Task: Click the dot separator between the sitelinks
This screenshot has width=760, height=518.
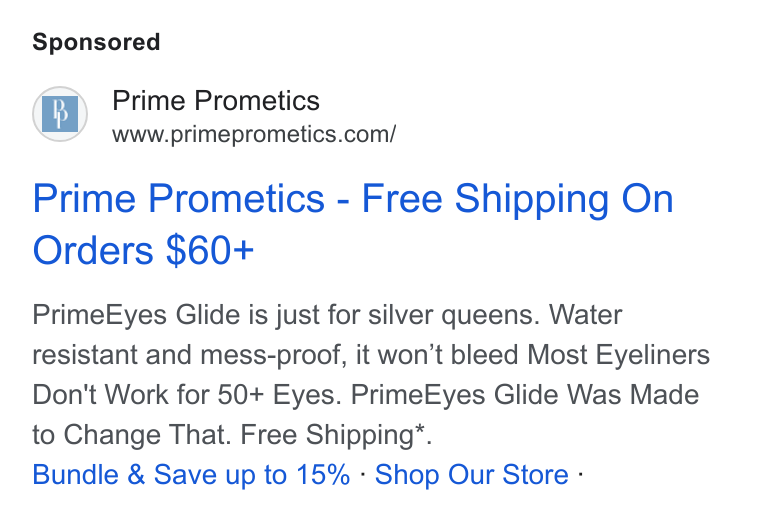Action: 363,473
